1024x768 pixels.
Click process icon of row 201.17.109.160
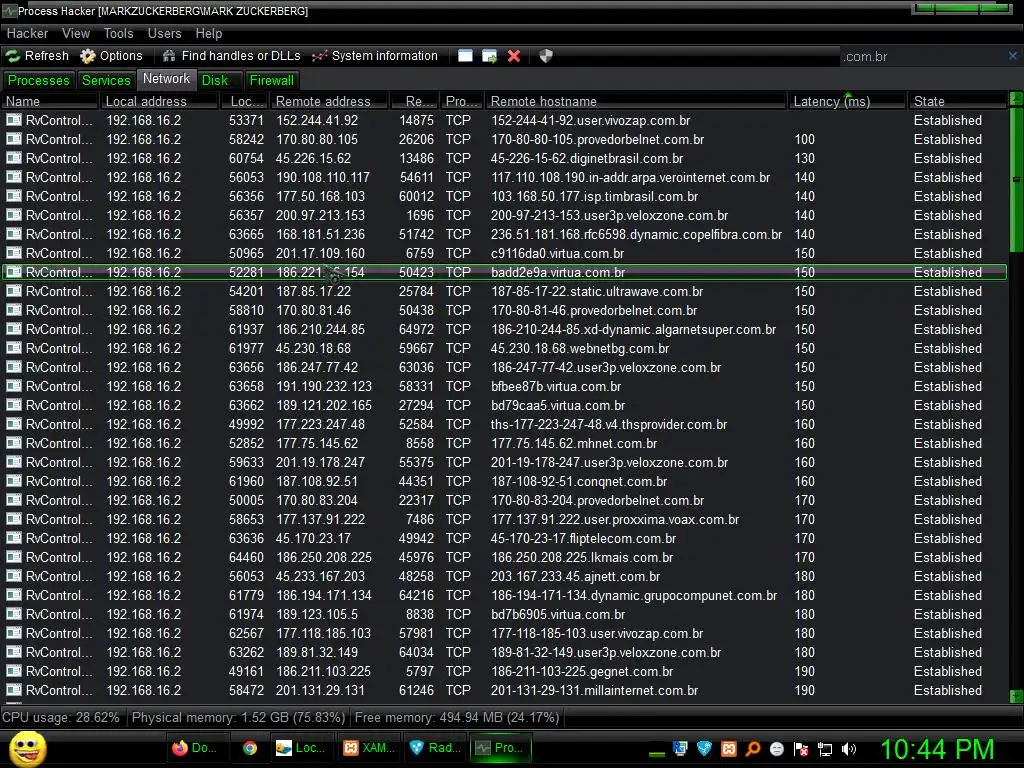click(14, 253)
